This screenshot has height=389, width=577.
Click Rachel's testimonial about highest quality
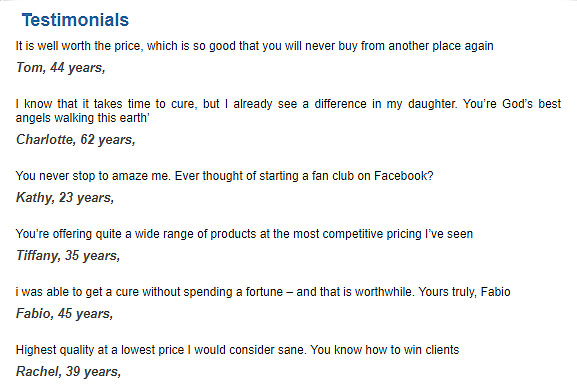[237, 350]
